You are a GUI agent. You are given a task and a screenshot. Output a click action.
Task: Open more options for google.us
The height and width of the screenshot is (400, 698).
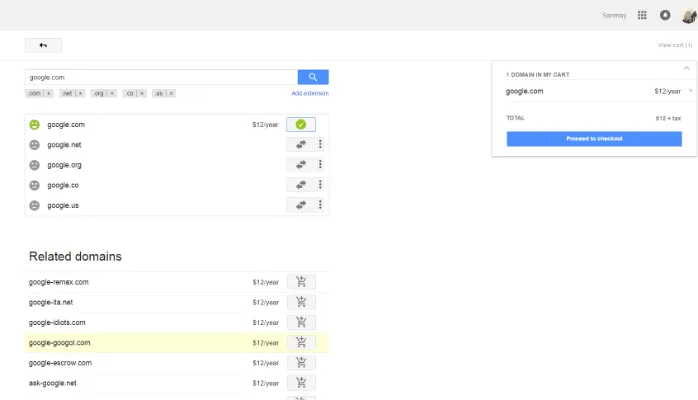click(x=320, y=205)
